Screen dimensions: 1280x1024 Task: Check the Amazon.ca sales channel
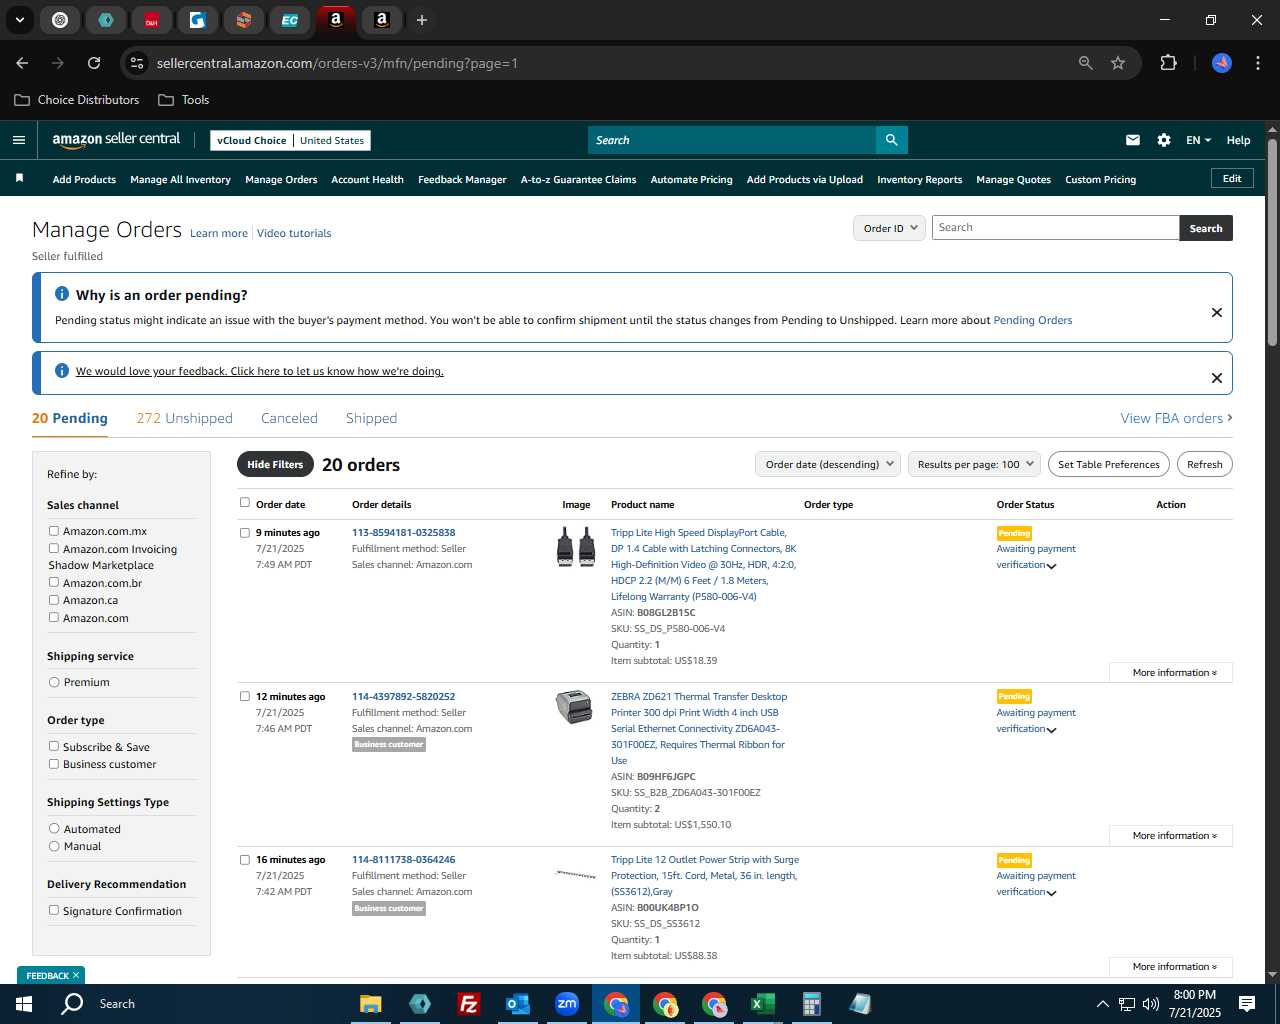click(54, 600)
